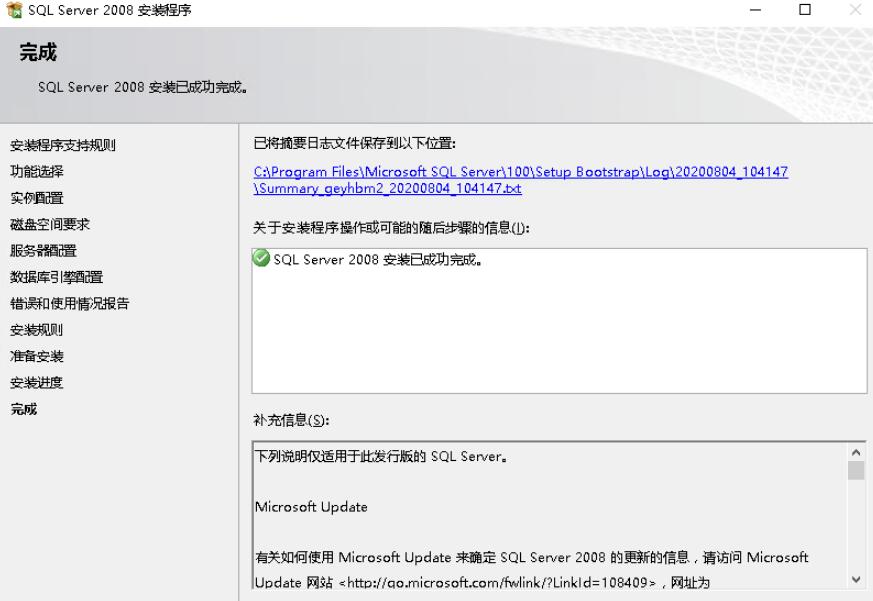Select the 安装程序支持规则 step
873x601 pixels.
click(63, 145)
